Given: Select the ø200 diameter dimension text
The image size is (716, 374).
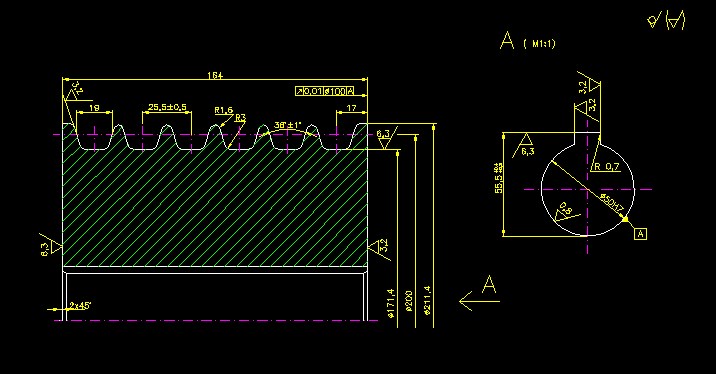Looking at the screenshot, I should [x=409, y=301].
